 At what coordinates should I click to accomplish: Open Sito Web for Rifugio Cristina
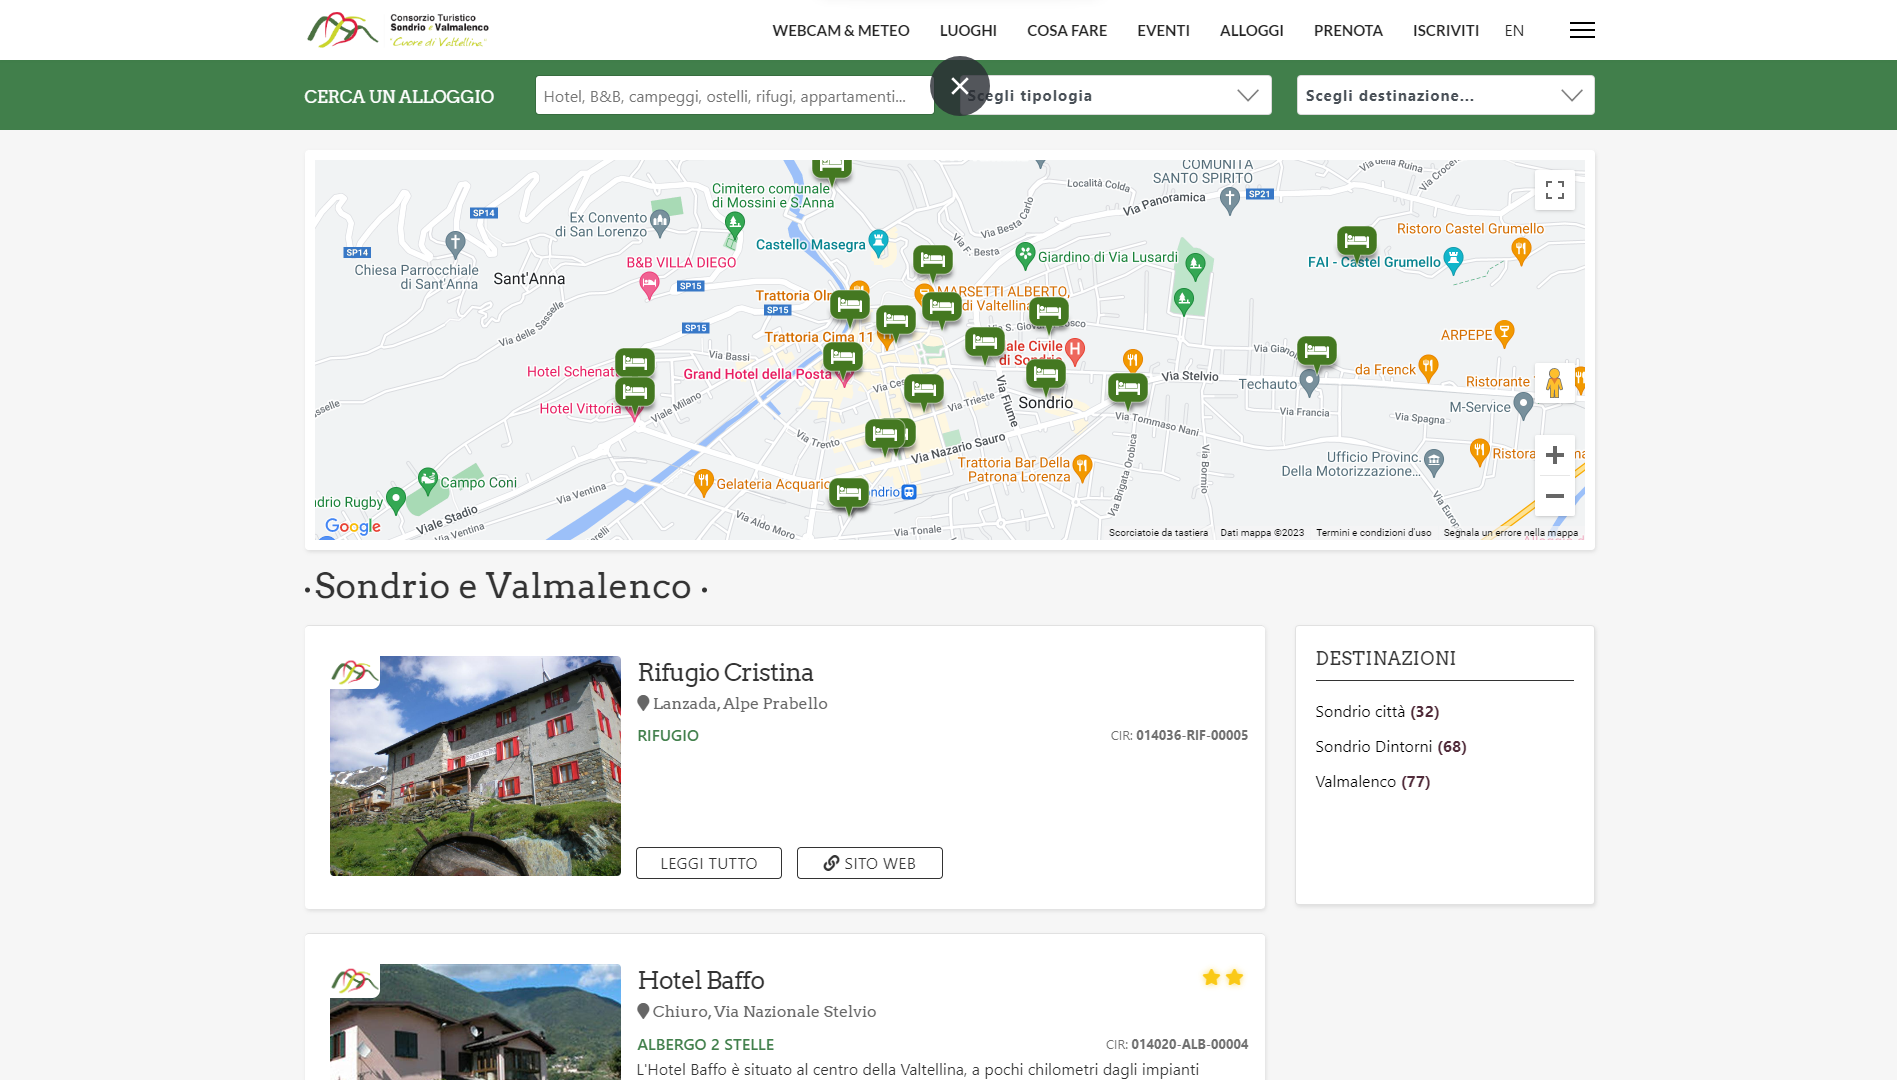(869, 863)
